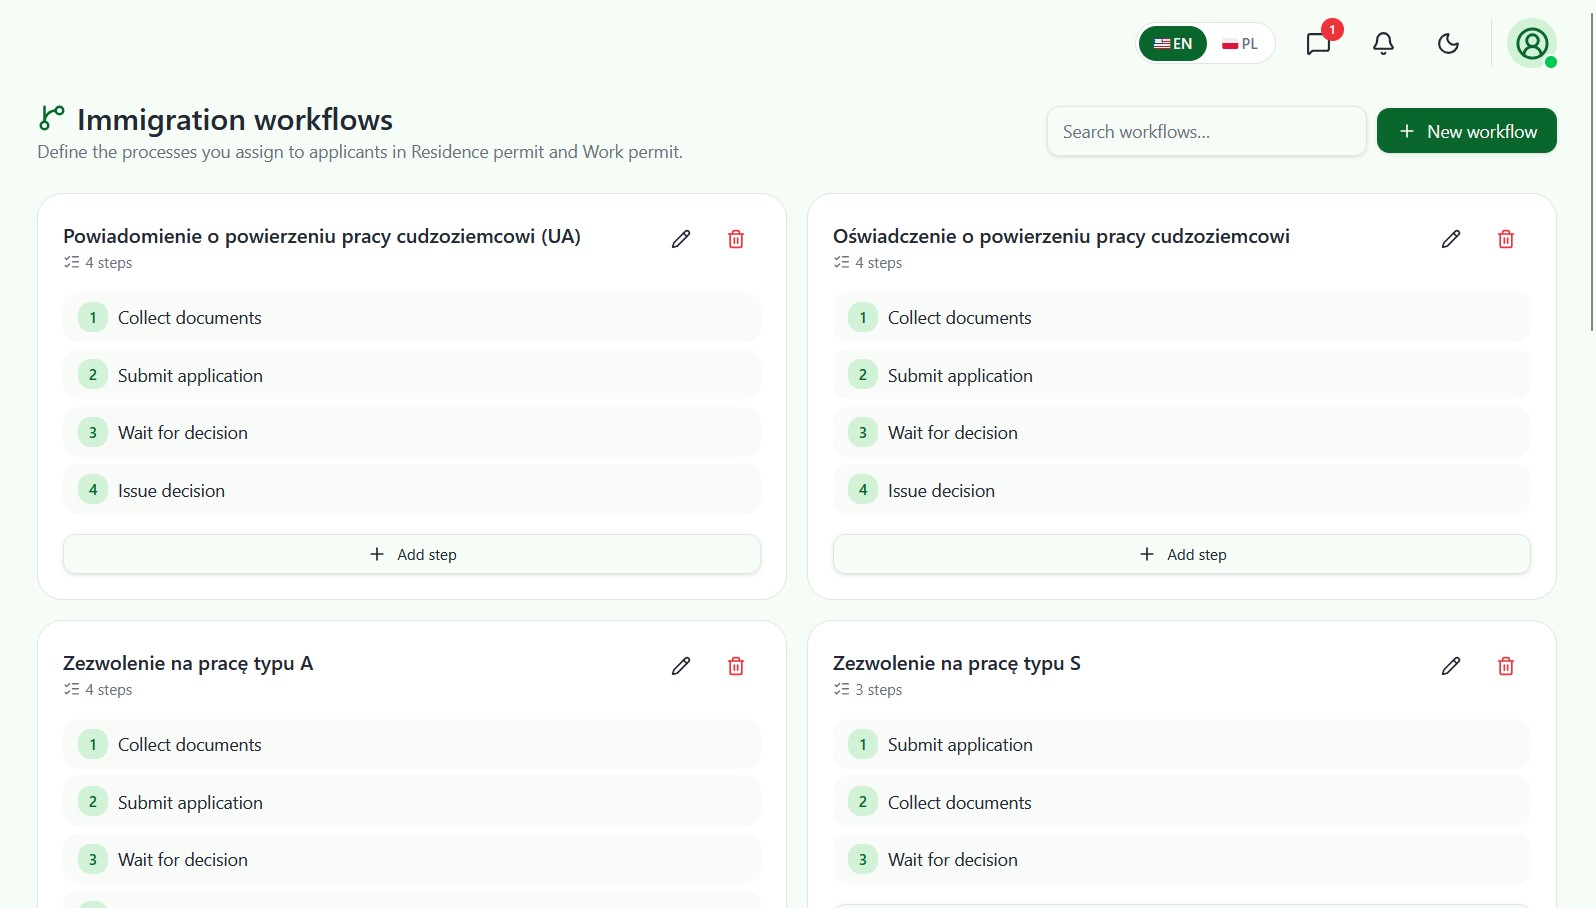
Task: Switch language to EN
Action: point(1173,43)
